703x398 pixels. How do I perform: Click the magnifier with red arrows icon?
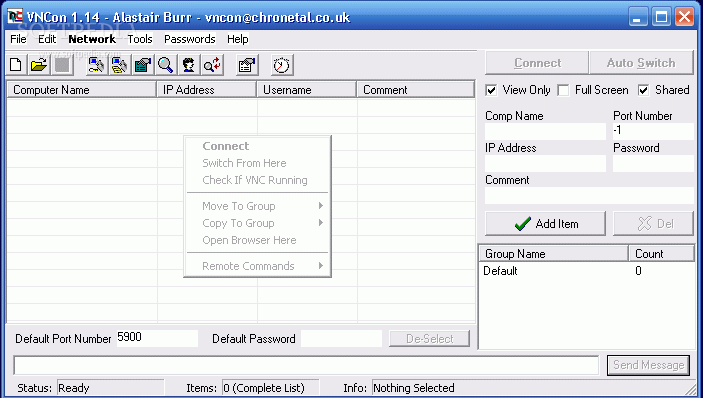[212, 65]
